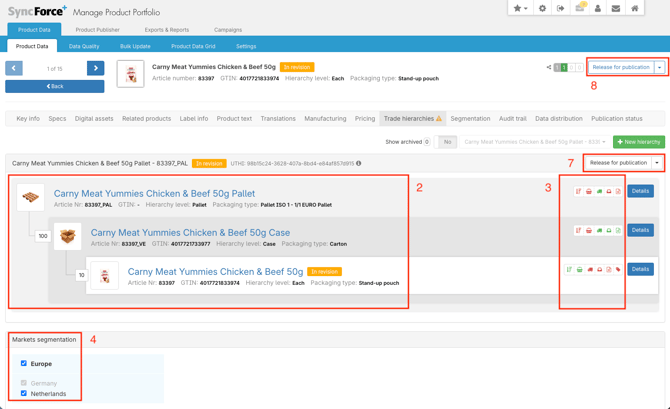Expand the top Release for publication dropdown arrow

click(x=659, y=68)
